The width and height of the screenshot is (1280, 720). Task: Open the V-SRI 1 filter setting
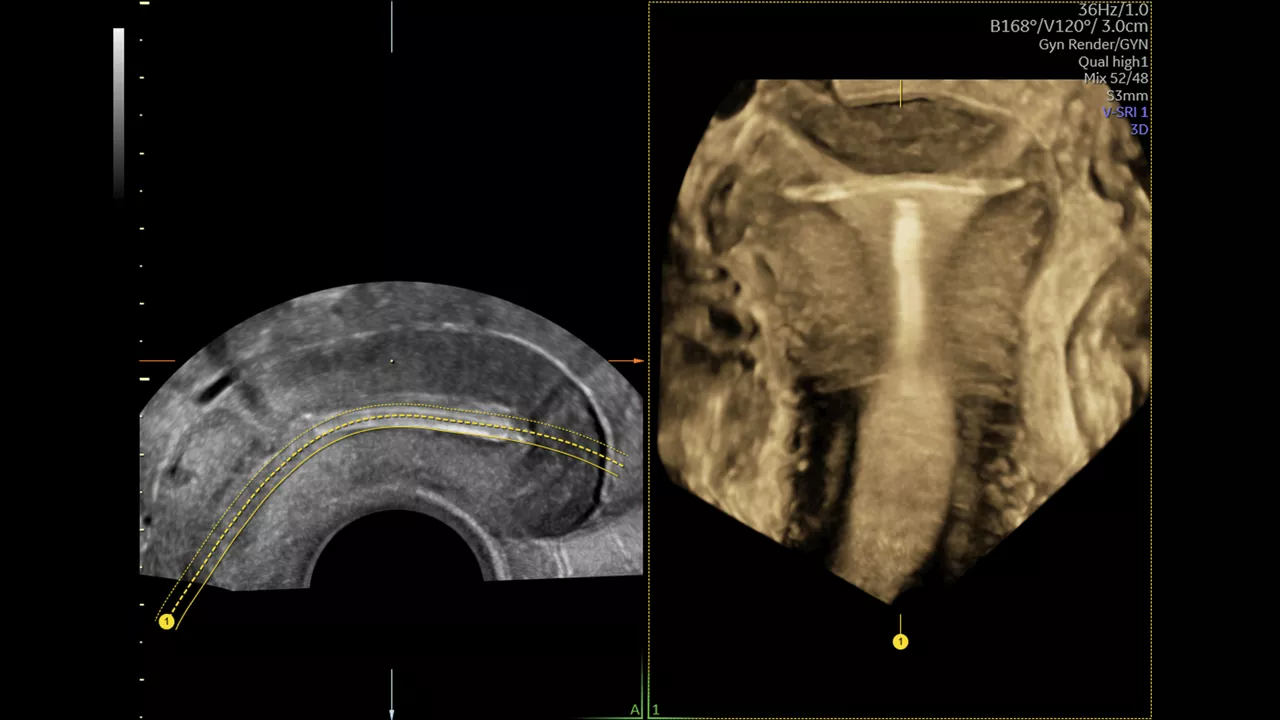tap(1125, 113)
